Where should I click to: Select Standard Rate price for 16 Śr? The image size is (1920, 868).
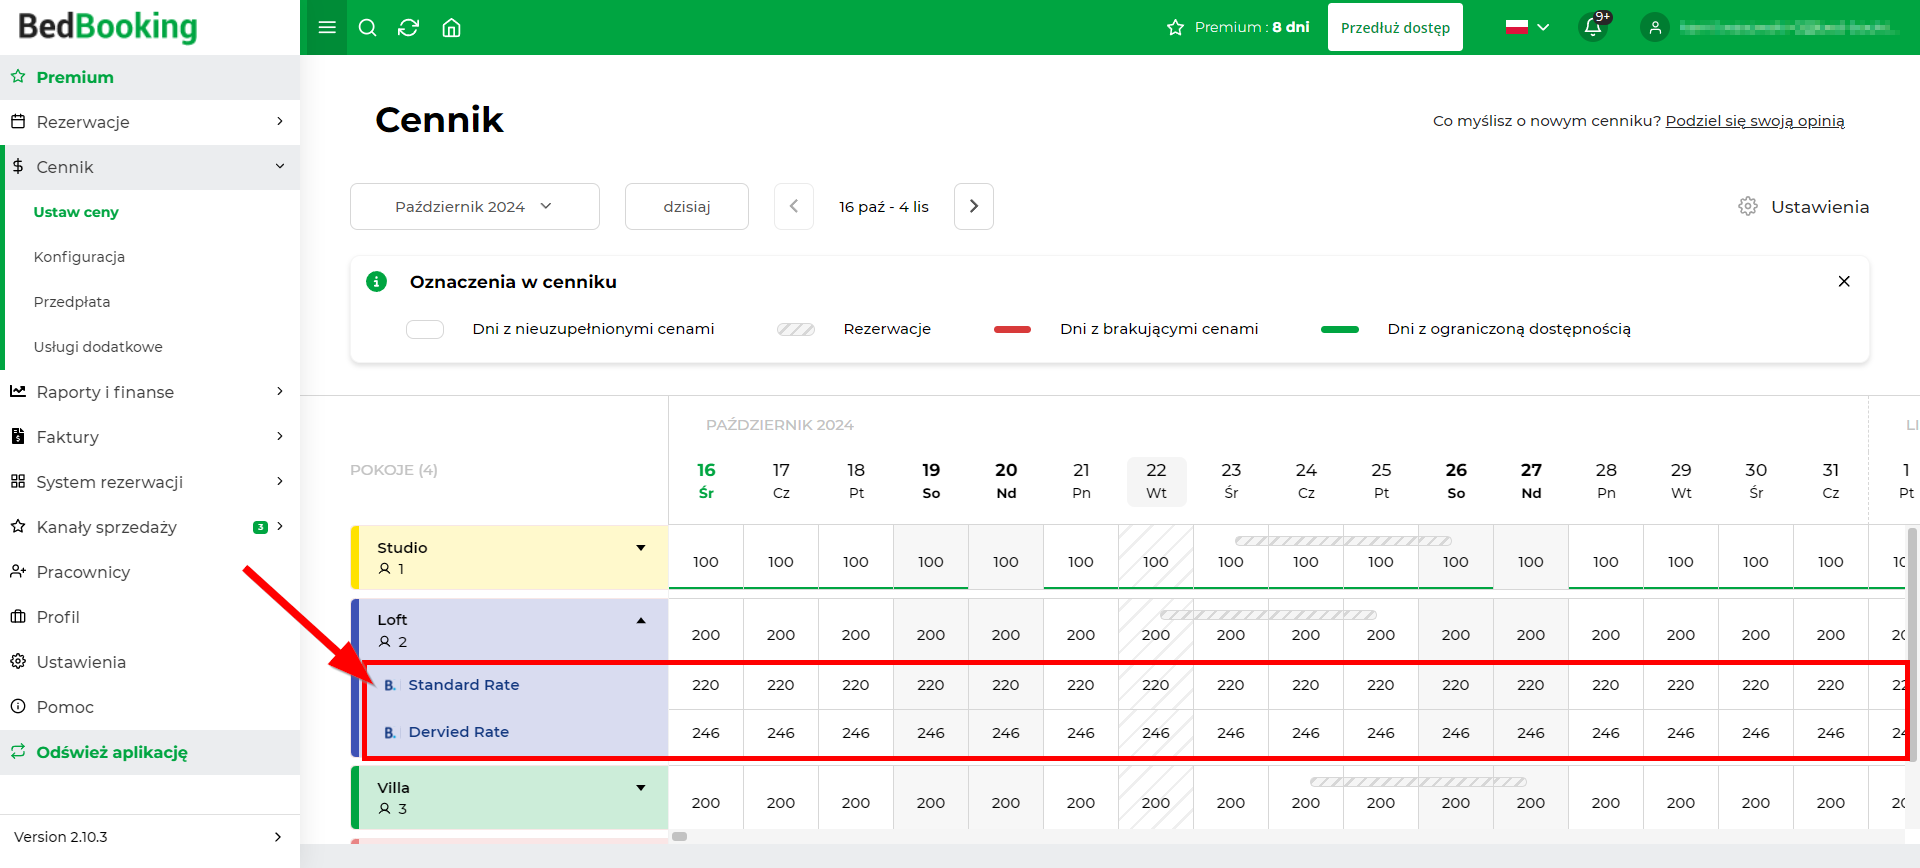(706, 685)
